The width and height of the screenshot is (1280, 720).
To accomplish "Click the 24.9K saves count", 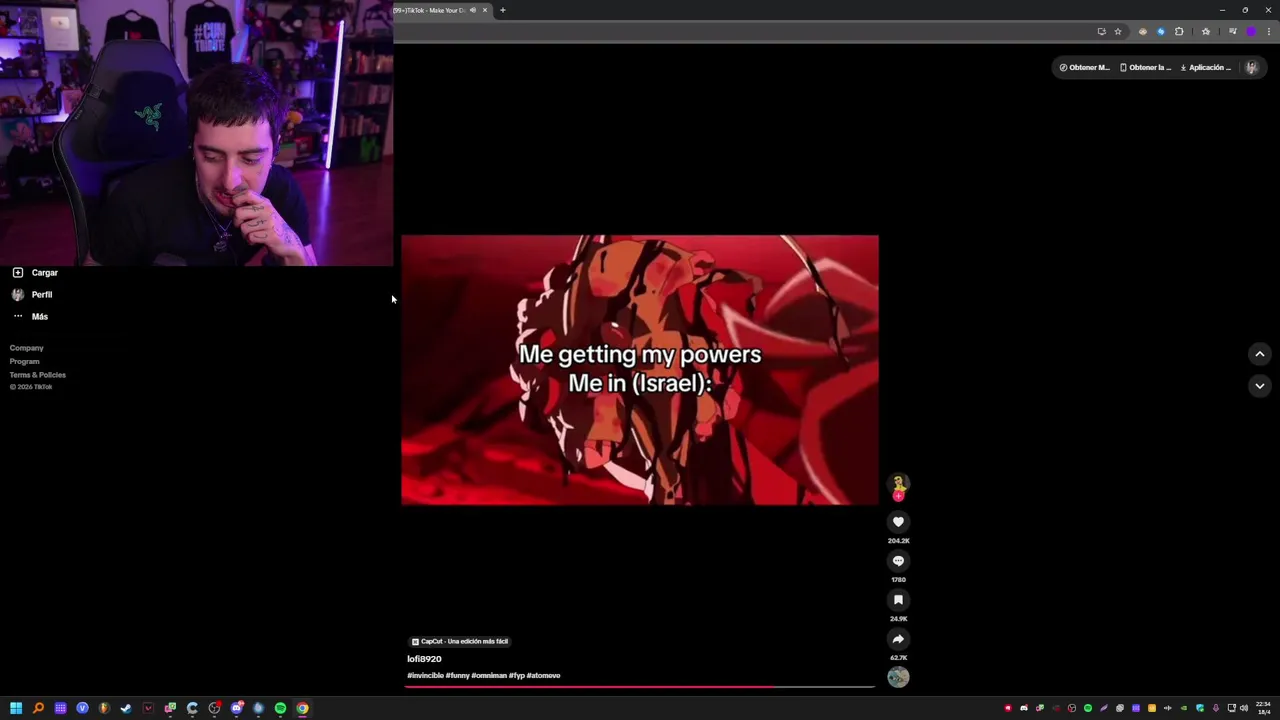I will click(898, 619).
